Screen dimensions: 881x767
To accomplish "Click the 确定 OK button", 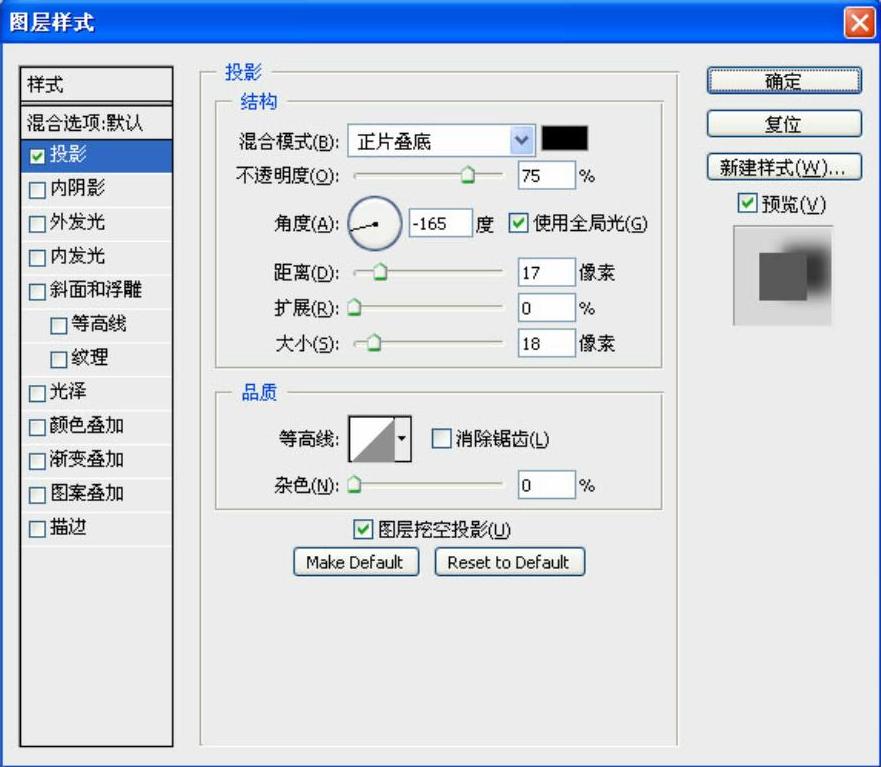I will point(784,81).
